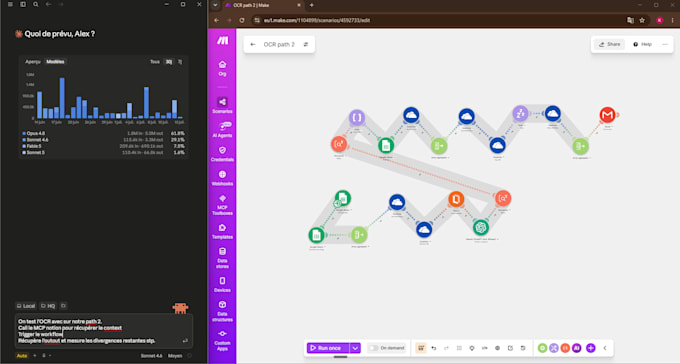Open AI Agents in the sidebar
The height and width of the screenshot is (364, 680).
(222, 130)
